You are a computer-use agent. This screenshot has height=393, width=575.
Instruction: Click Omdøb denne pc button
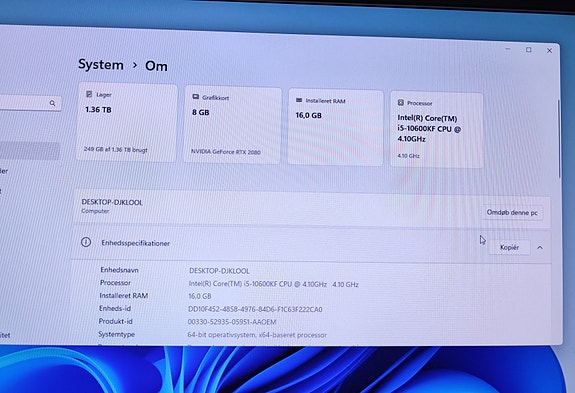tap(512, 213)
